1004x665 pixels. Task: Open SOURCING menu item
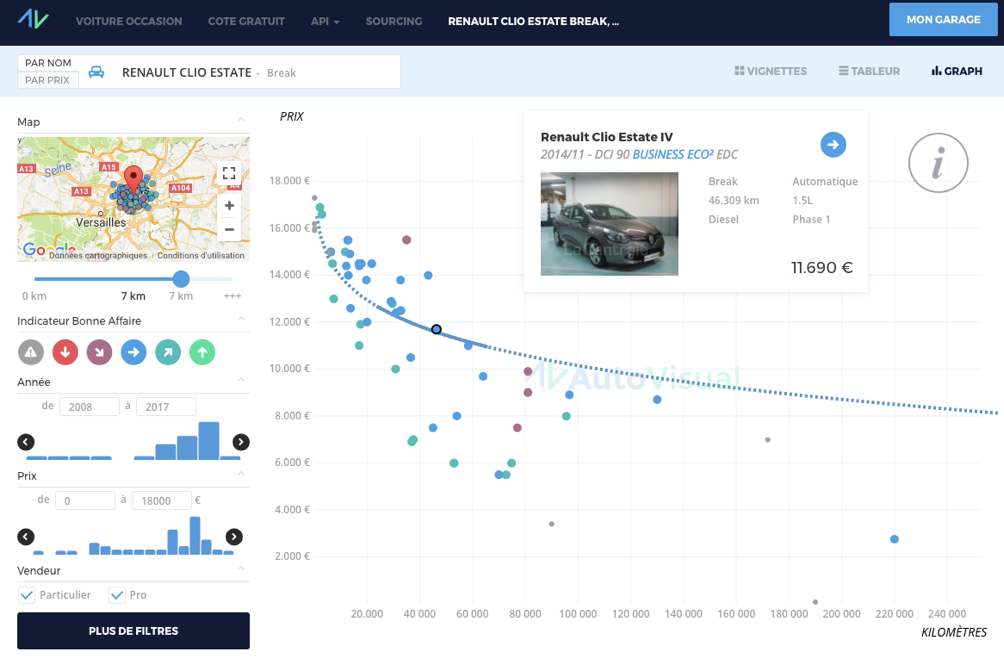(394, 21)
